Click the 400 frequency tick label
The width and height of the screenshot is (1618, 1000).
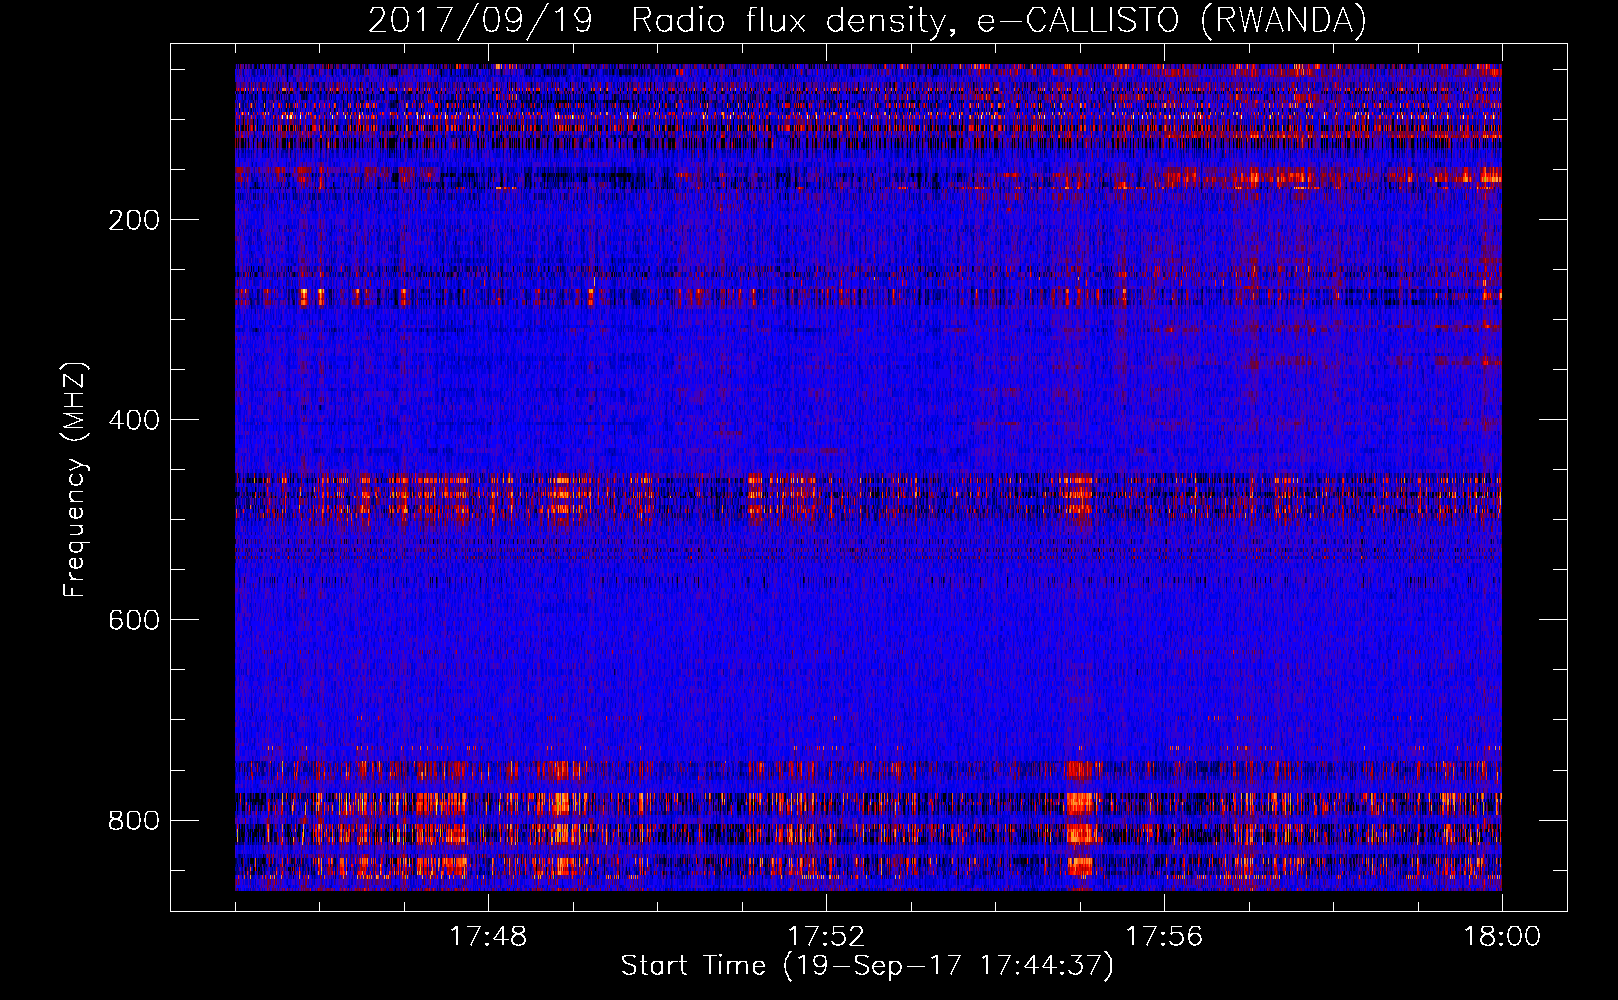(134, 420)
